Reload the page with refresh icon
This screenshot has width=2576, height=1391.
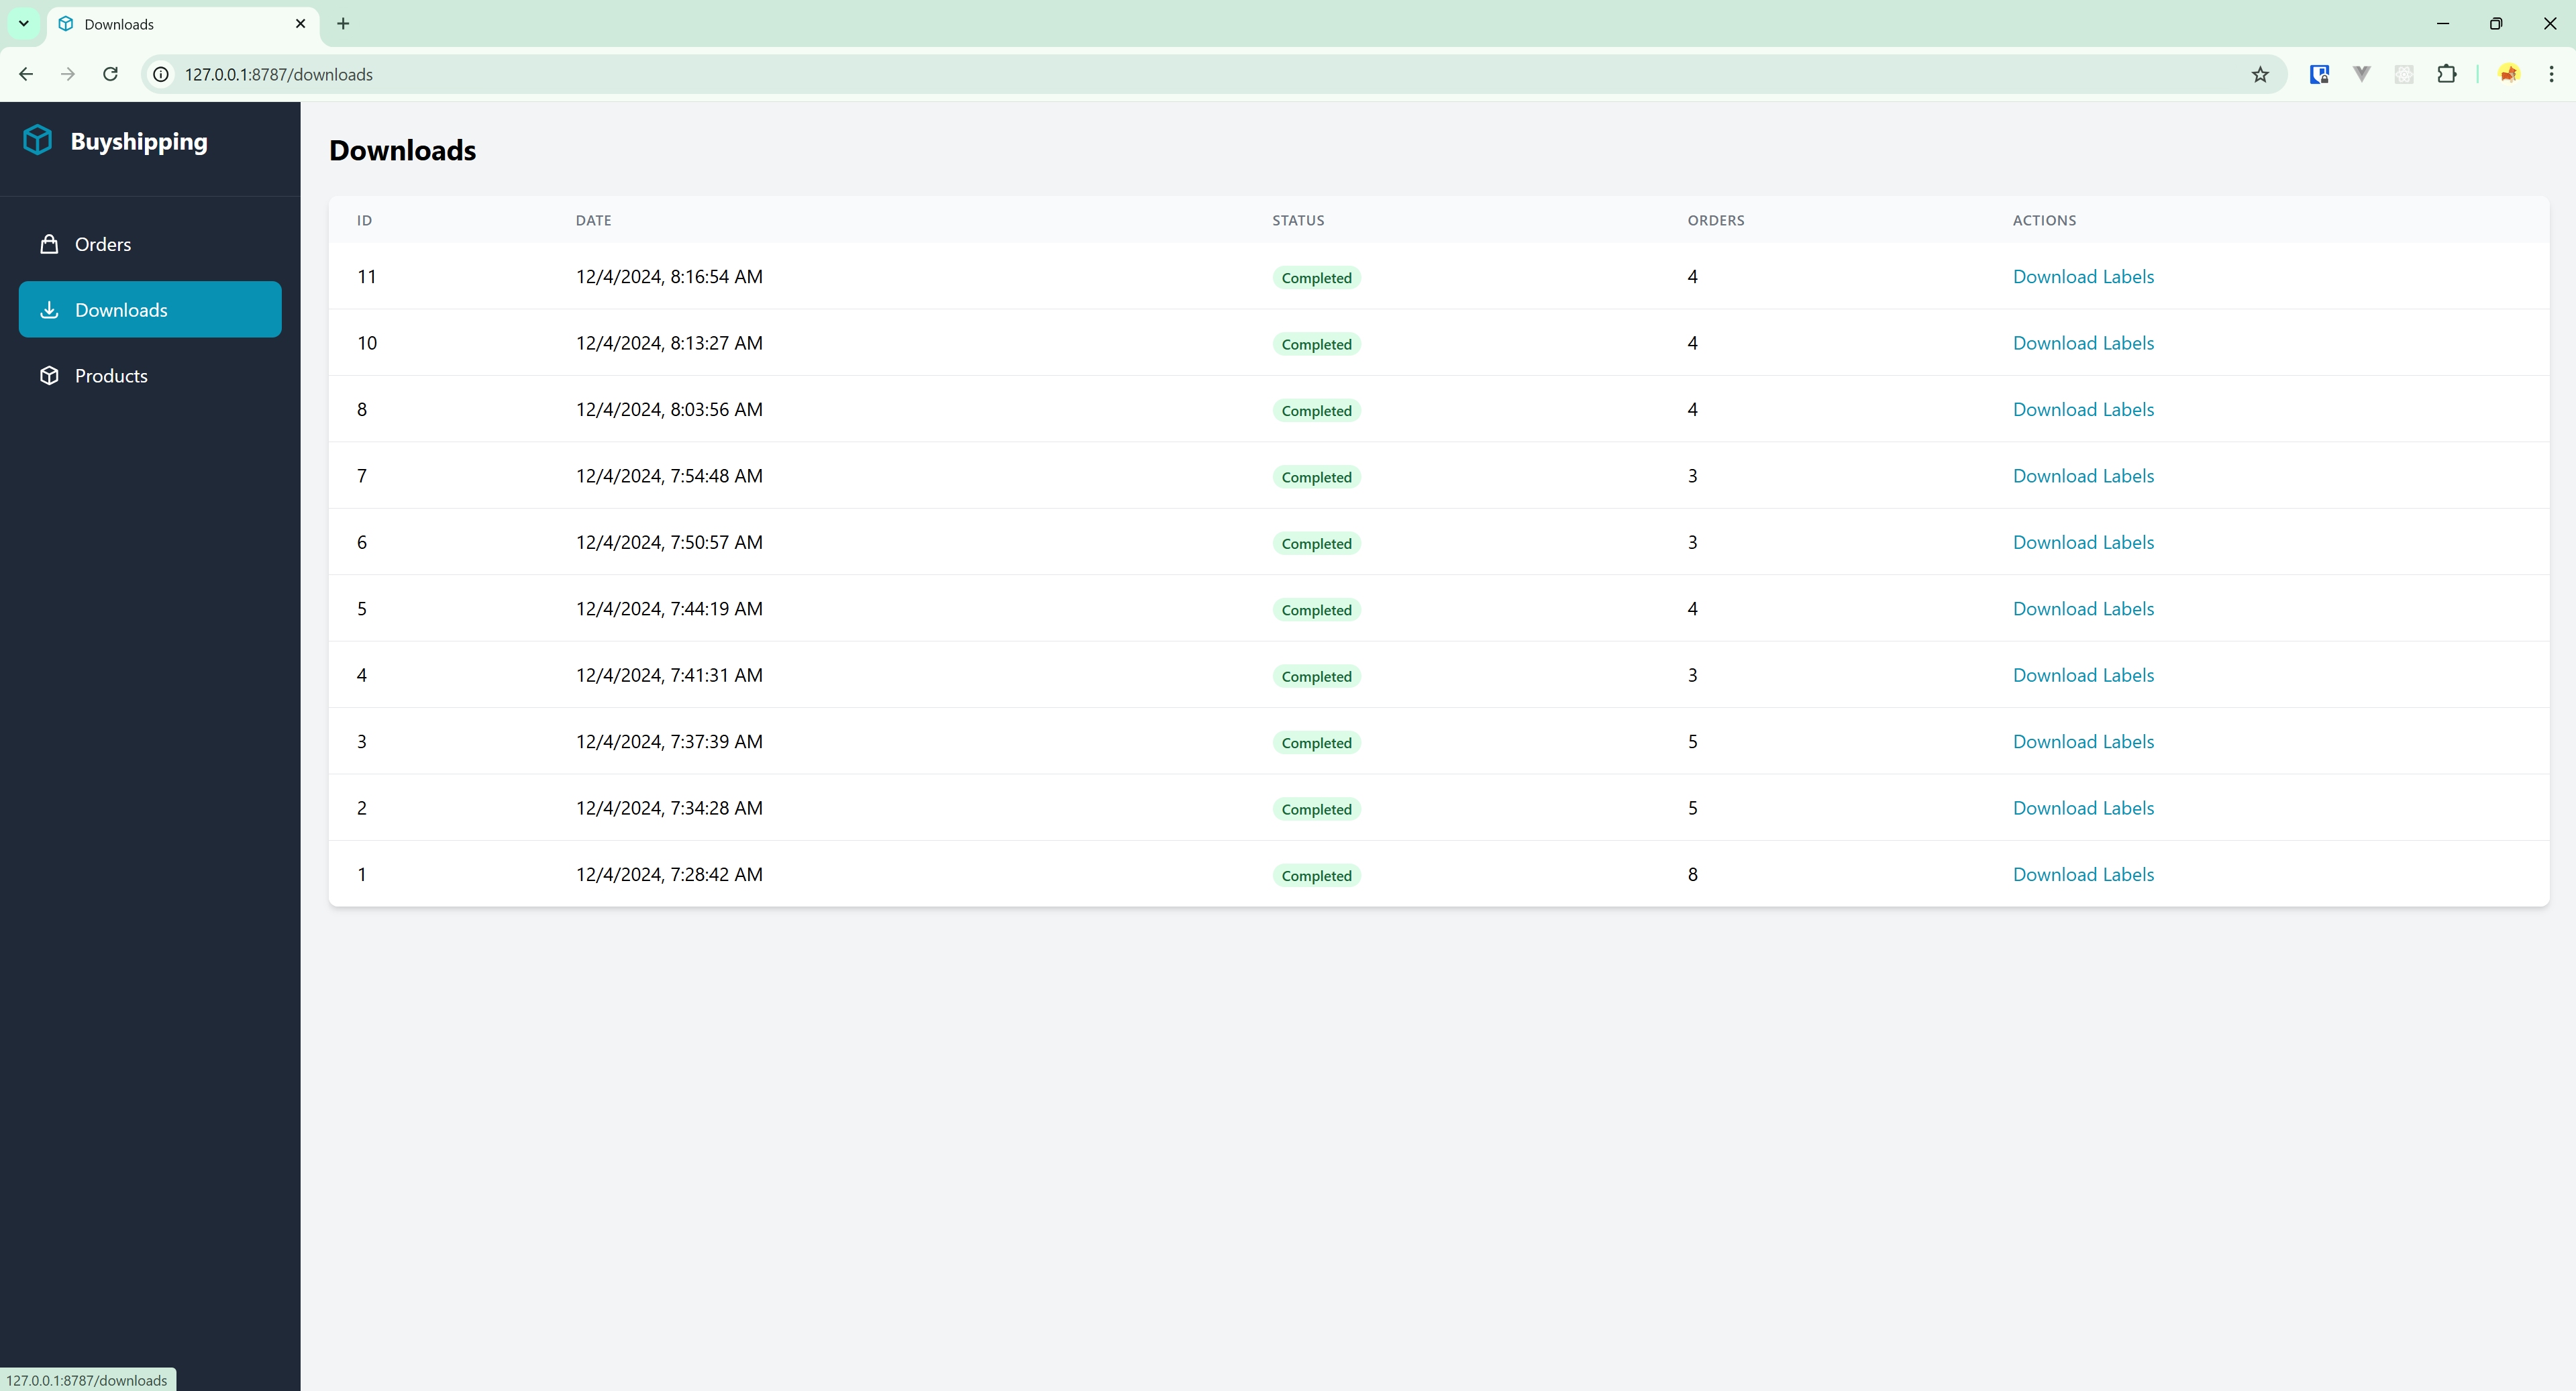(x=110, y=74)
